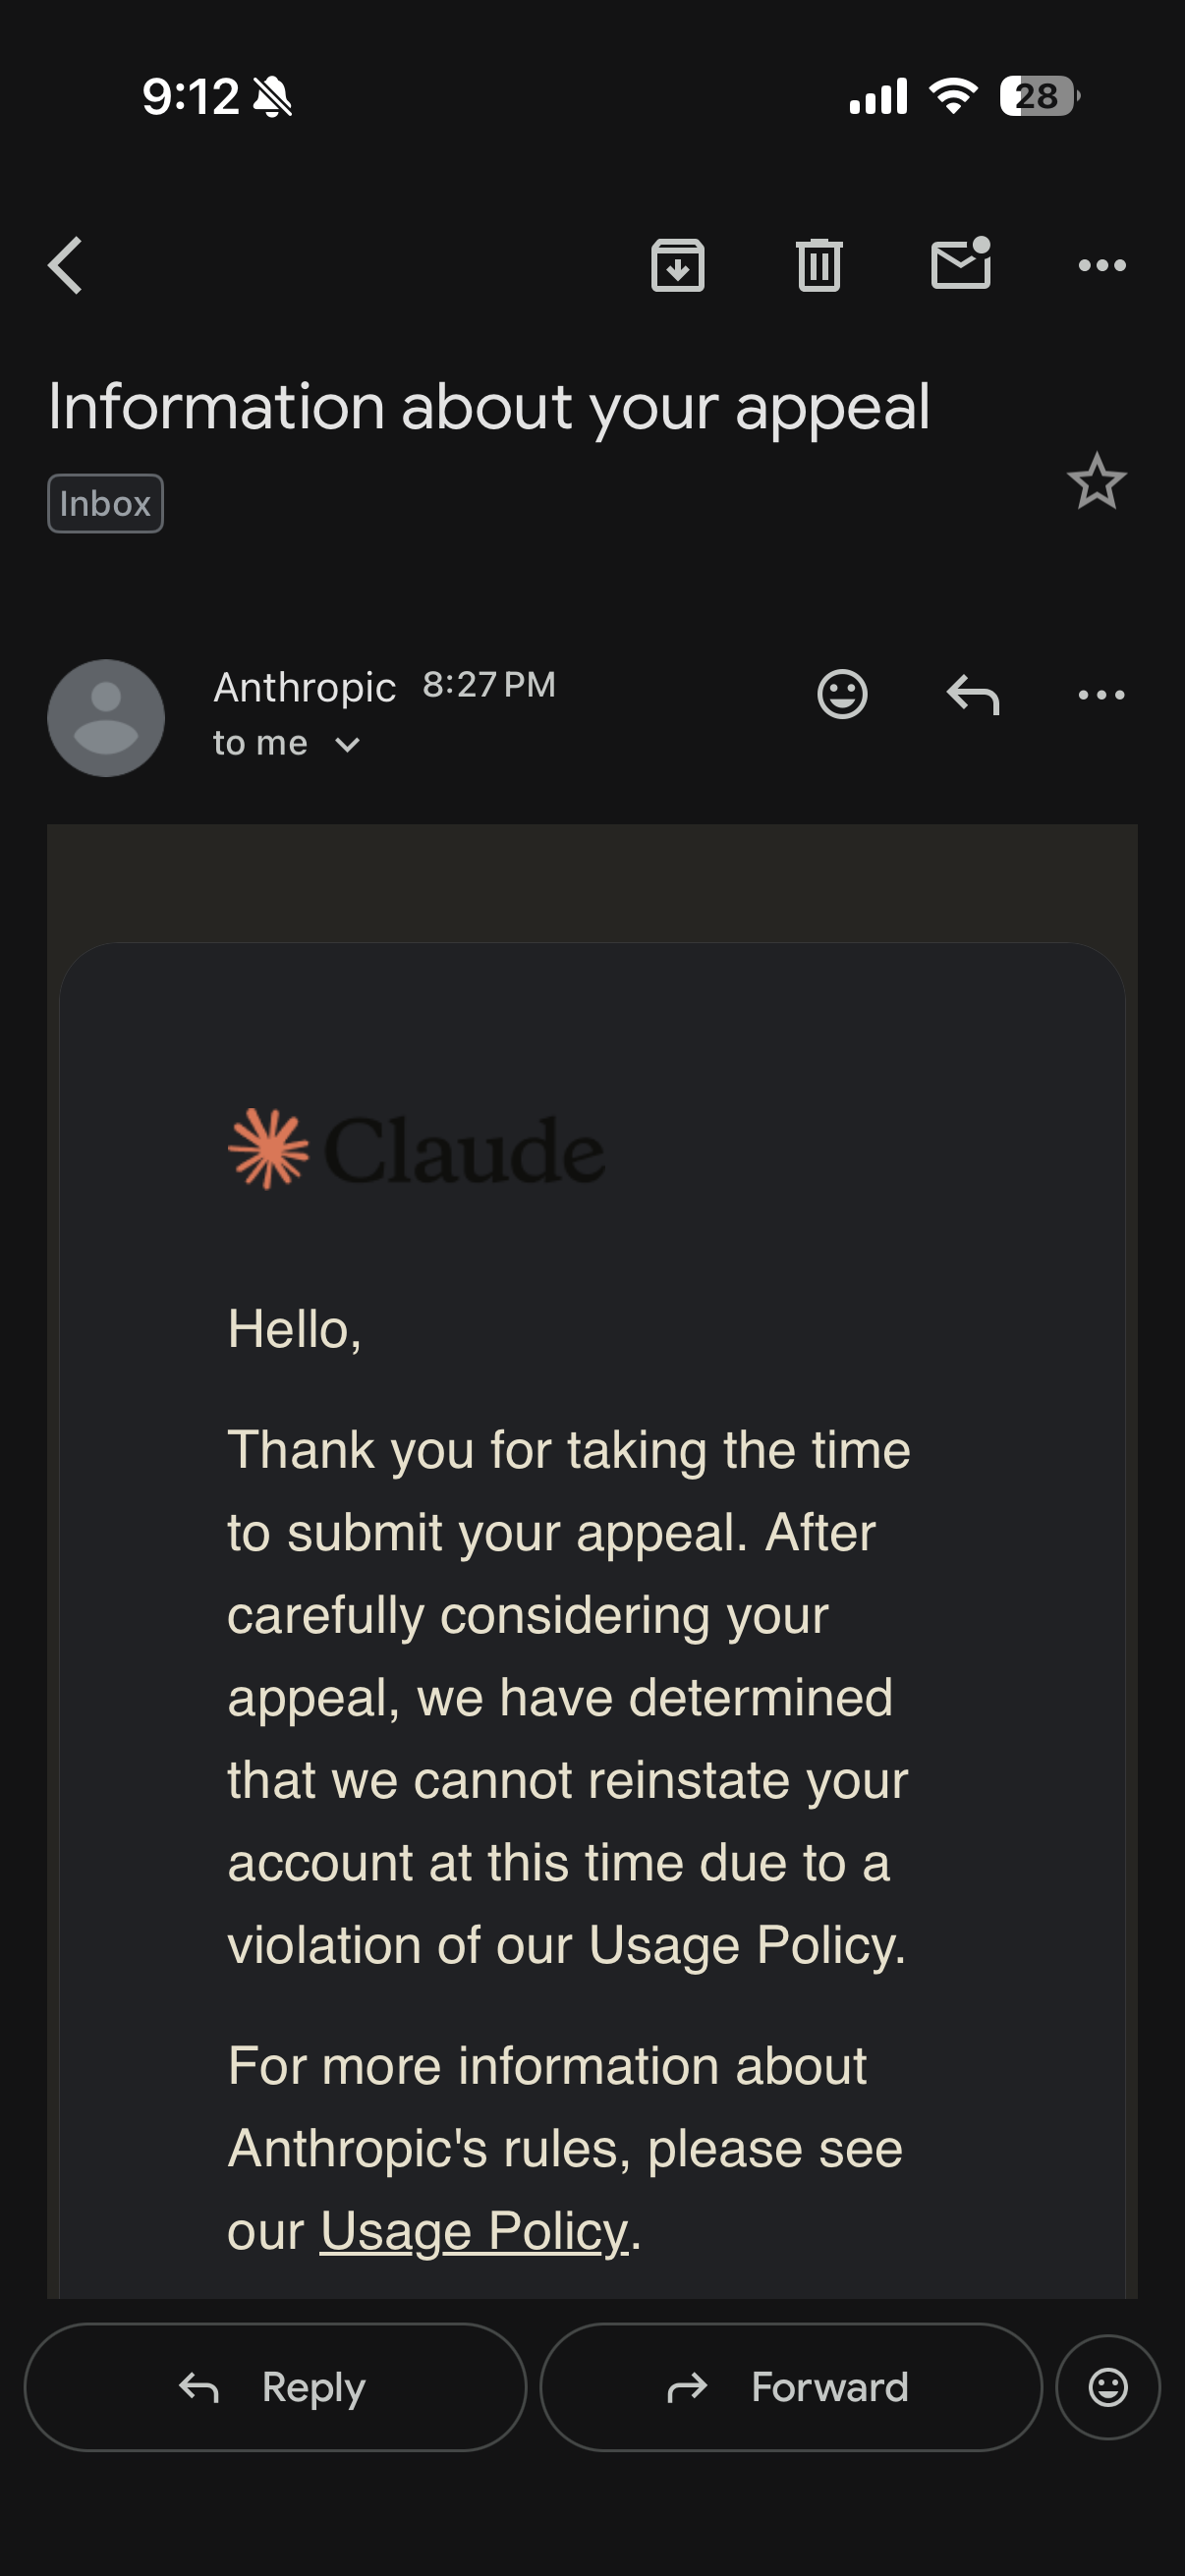The width and height of the screenshot is (1185, 2576).
Task: Tap the Inbox label tag
Action: (105, 503)
